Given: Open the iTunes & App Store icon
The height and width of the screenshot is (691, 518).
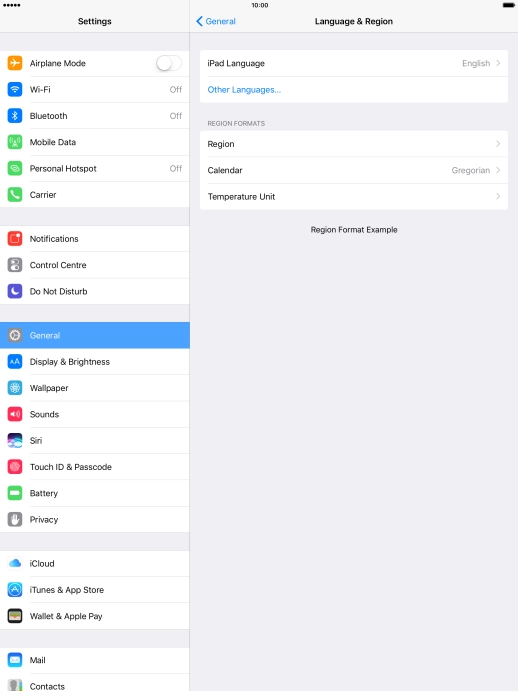Looking at the screenshot, I should click(15, 590).
